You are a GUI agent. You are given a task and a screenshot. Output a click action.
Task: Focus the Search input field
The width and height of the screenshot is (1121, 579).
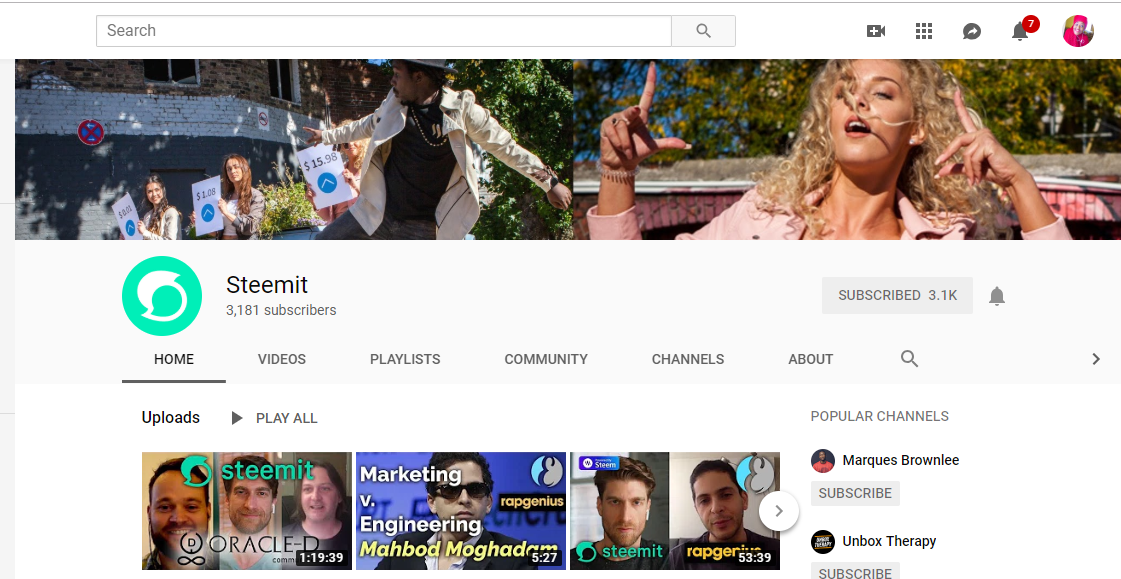(384, 31)
